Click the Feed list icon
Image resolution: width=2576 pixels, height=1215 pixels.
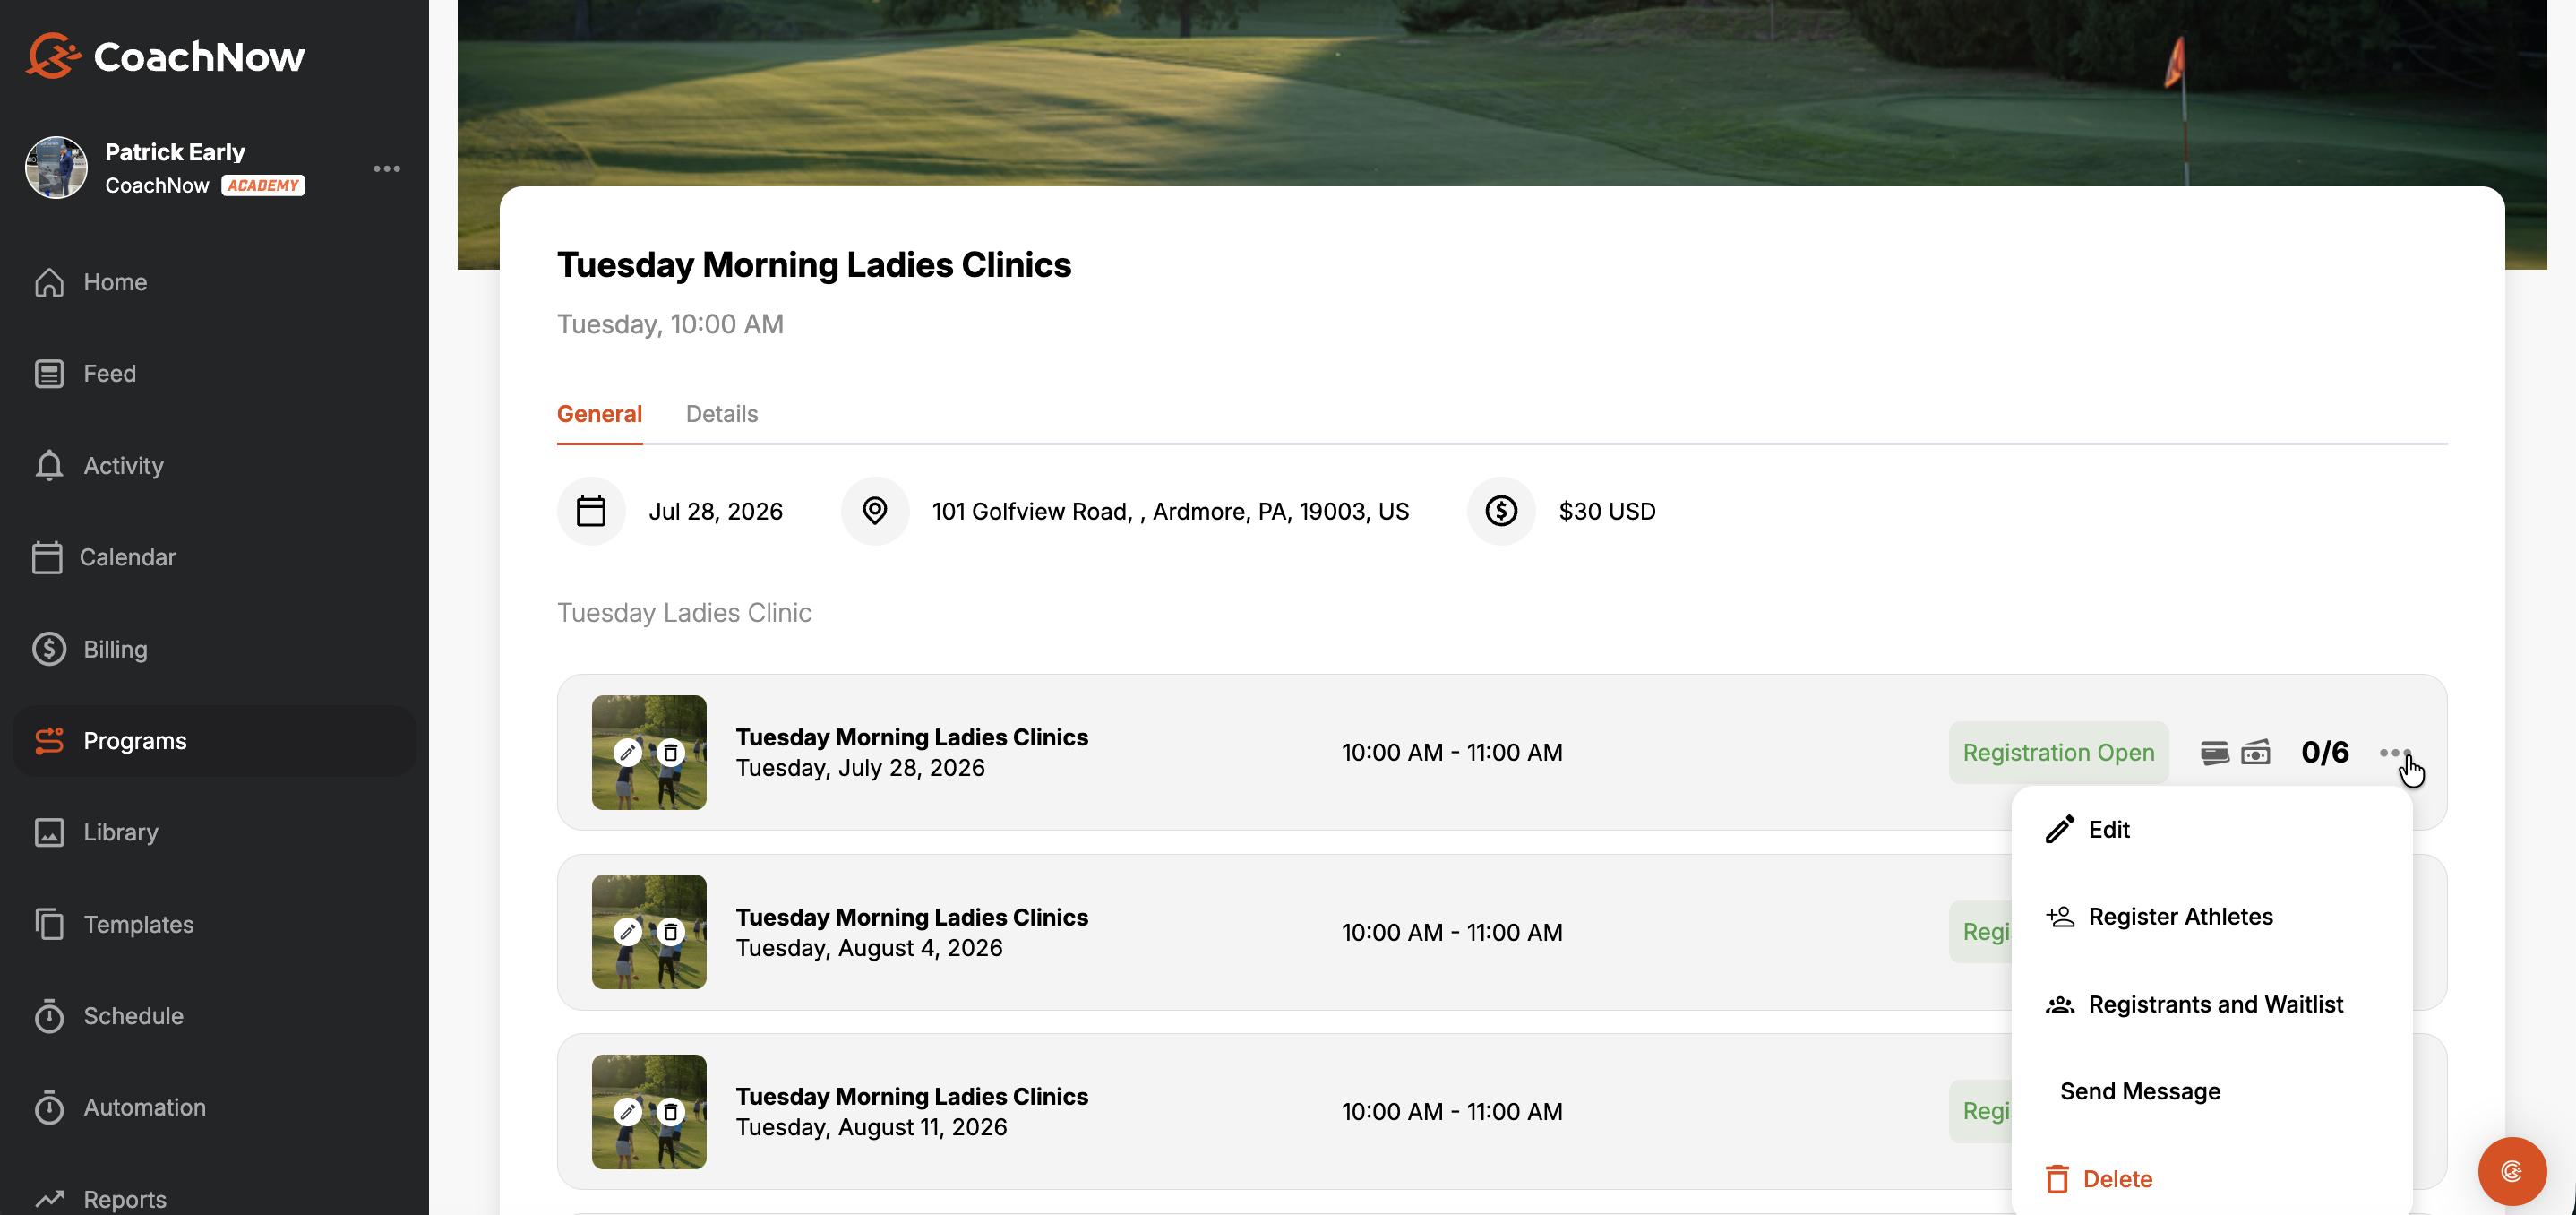coord(49,373)
